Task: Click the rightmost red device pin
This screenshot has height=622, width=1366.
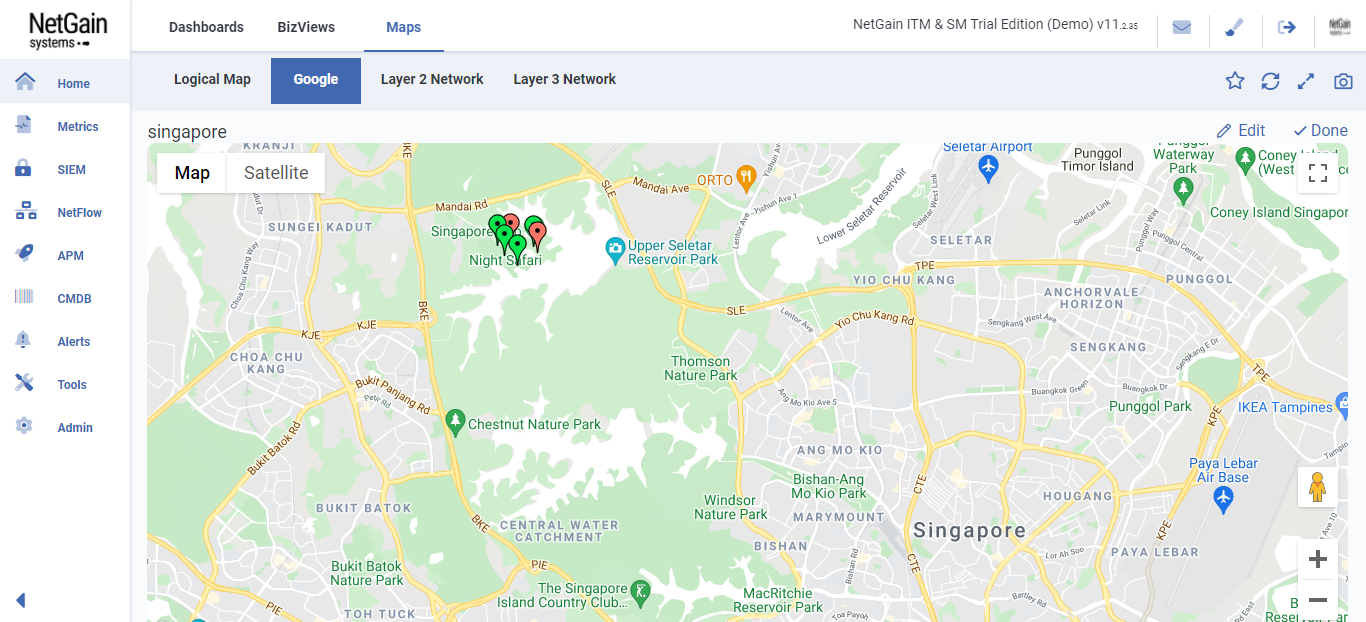Action: point(538,236)
